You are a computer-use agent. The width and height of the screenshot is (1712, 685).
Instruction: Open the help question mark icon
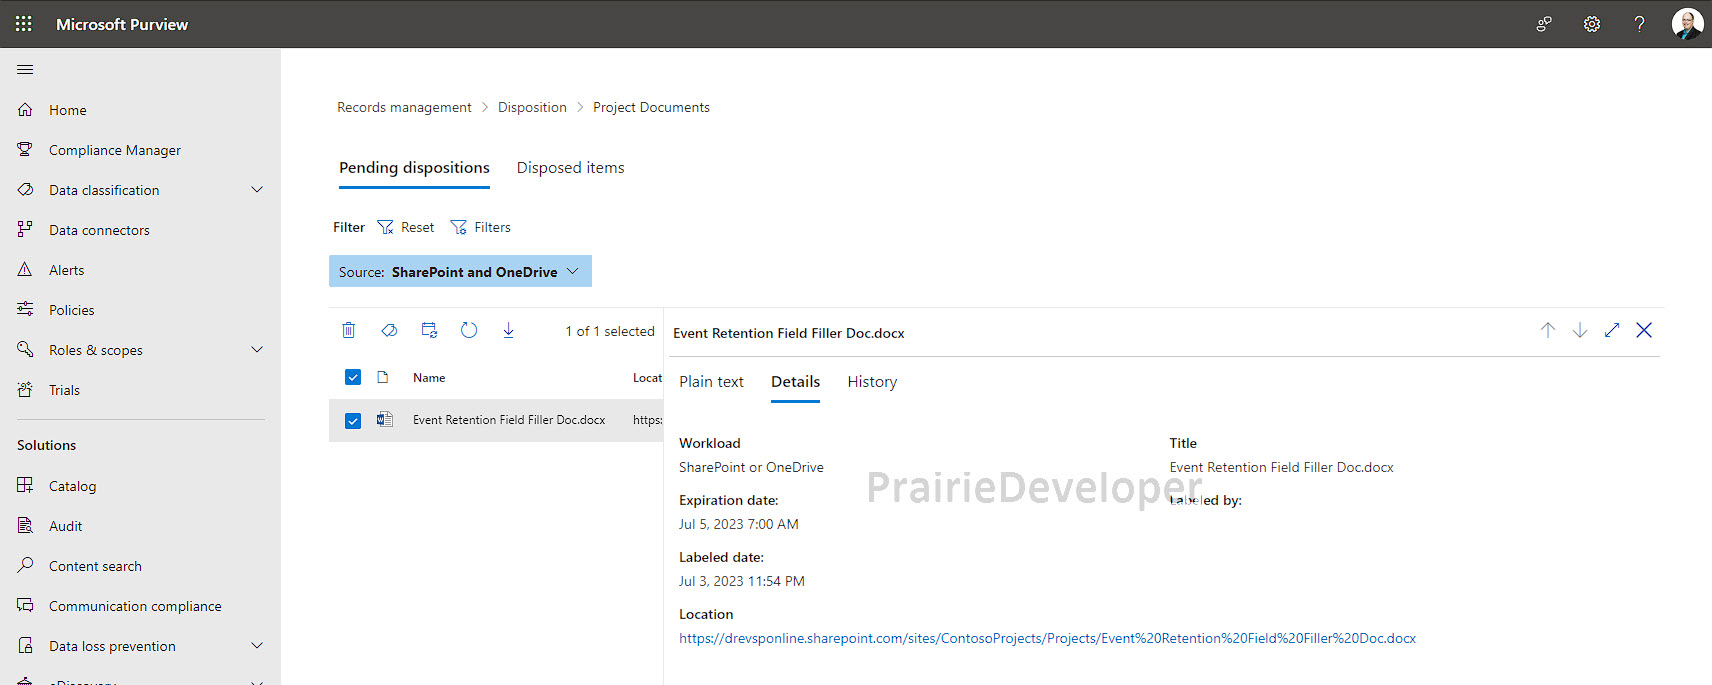[1640, 24]
